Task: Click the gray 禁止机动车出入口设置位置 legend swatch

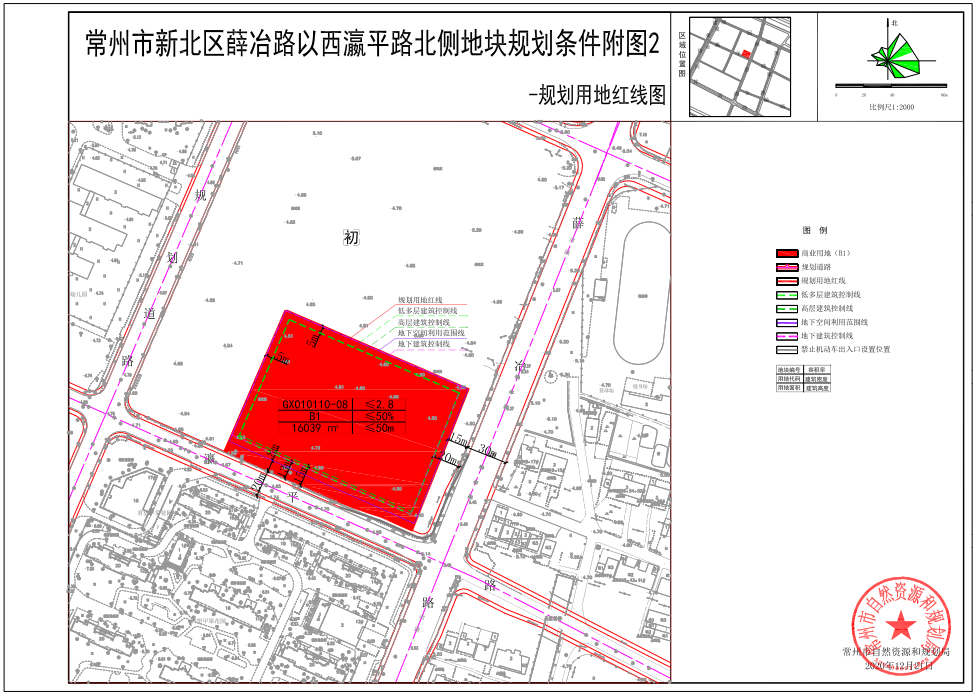Action: pos(787,350)
